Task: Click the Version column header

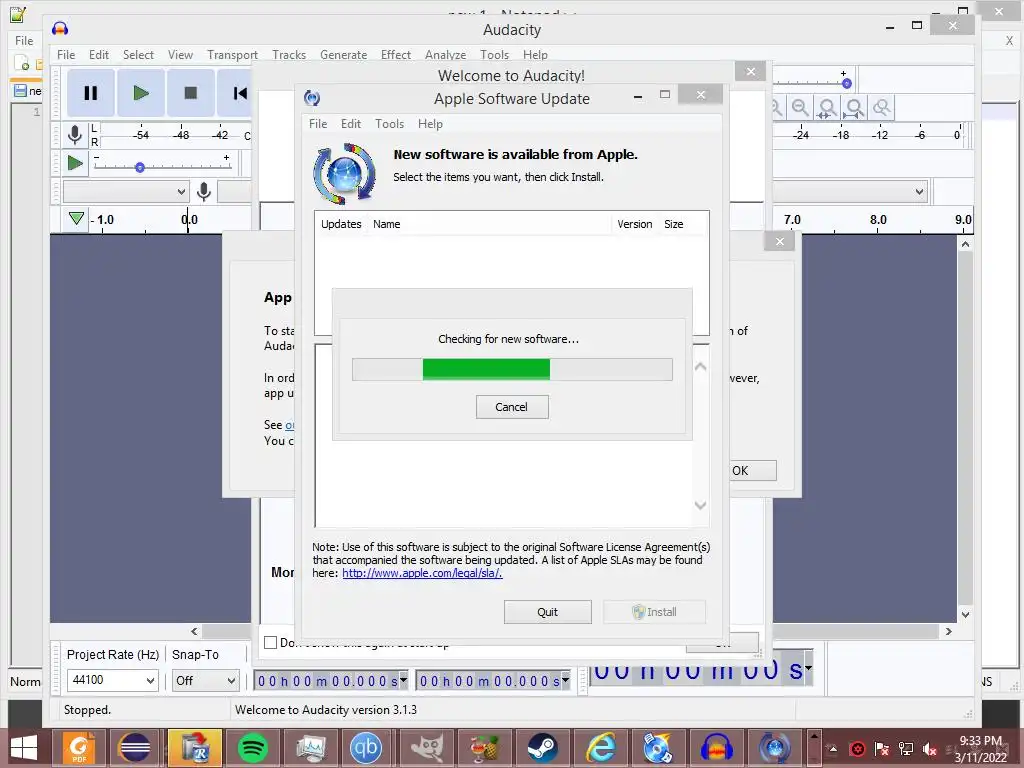Action: (634, 224)
